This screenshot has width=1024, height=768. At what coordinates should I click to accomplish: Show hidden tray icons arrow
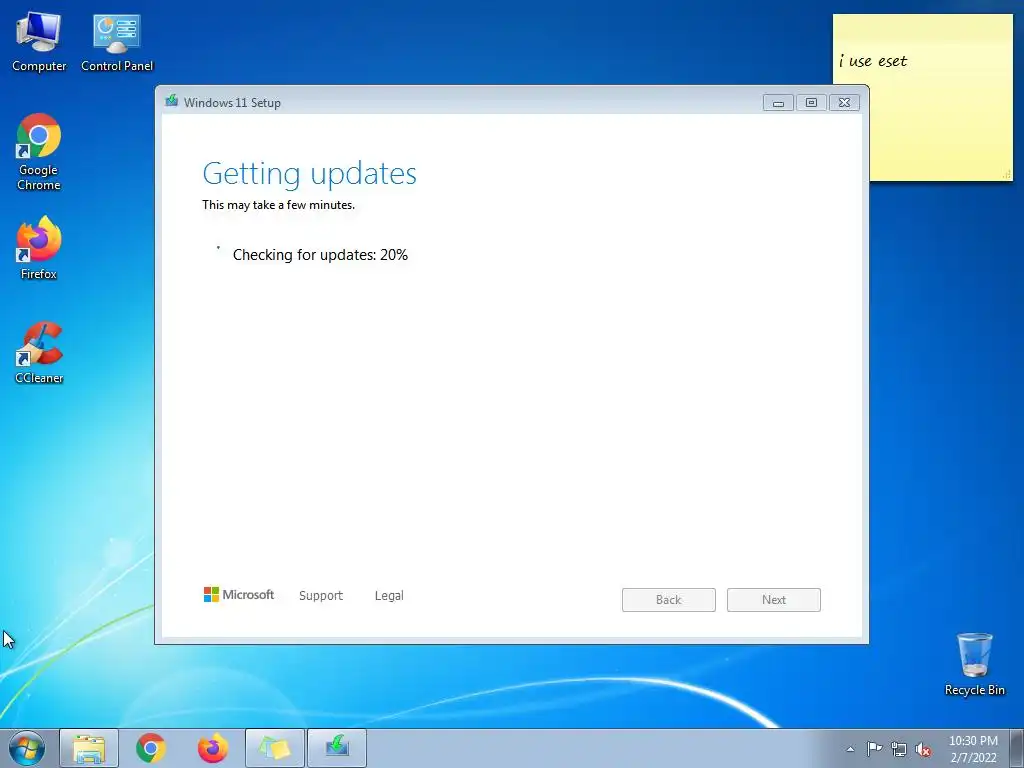tap(850, 749)
